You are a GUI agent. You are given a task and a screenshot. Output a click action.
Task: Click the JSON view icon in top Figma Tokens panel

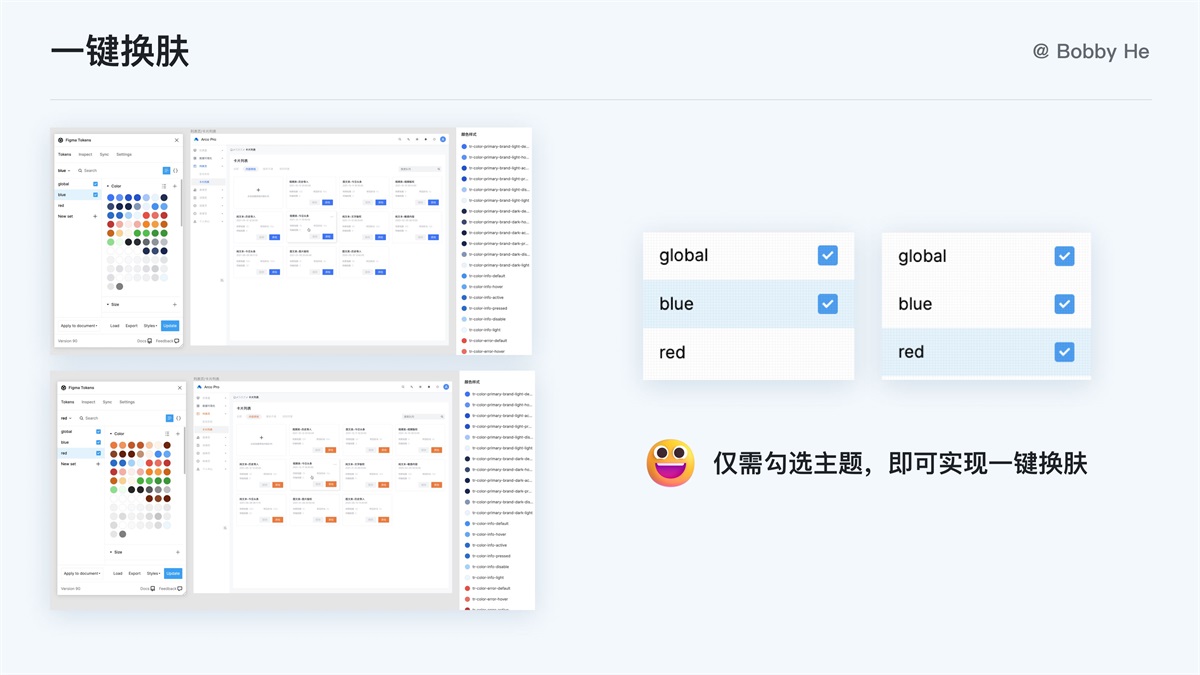pos(176,171)
